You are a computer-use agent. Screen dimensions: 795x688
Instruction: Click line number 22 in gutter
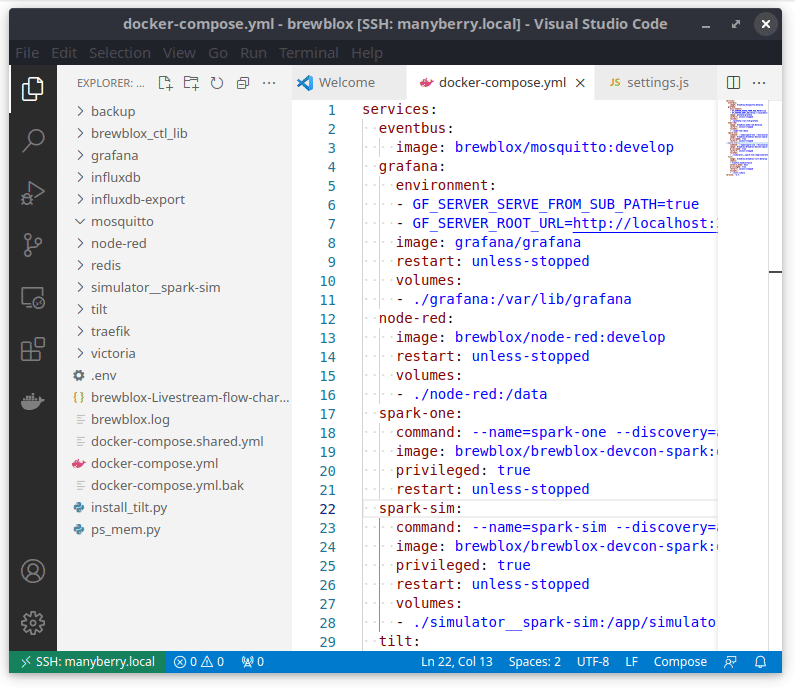pyautogui.click(x=328, y=509)
